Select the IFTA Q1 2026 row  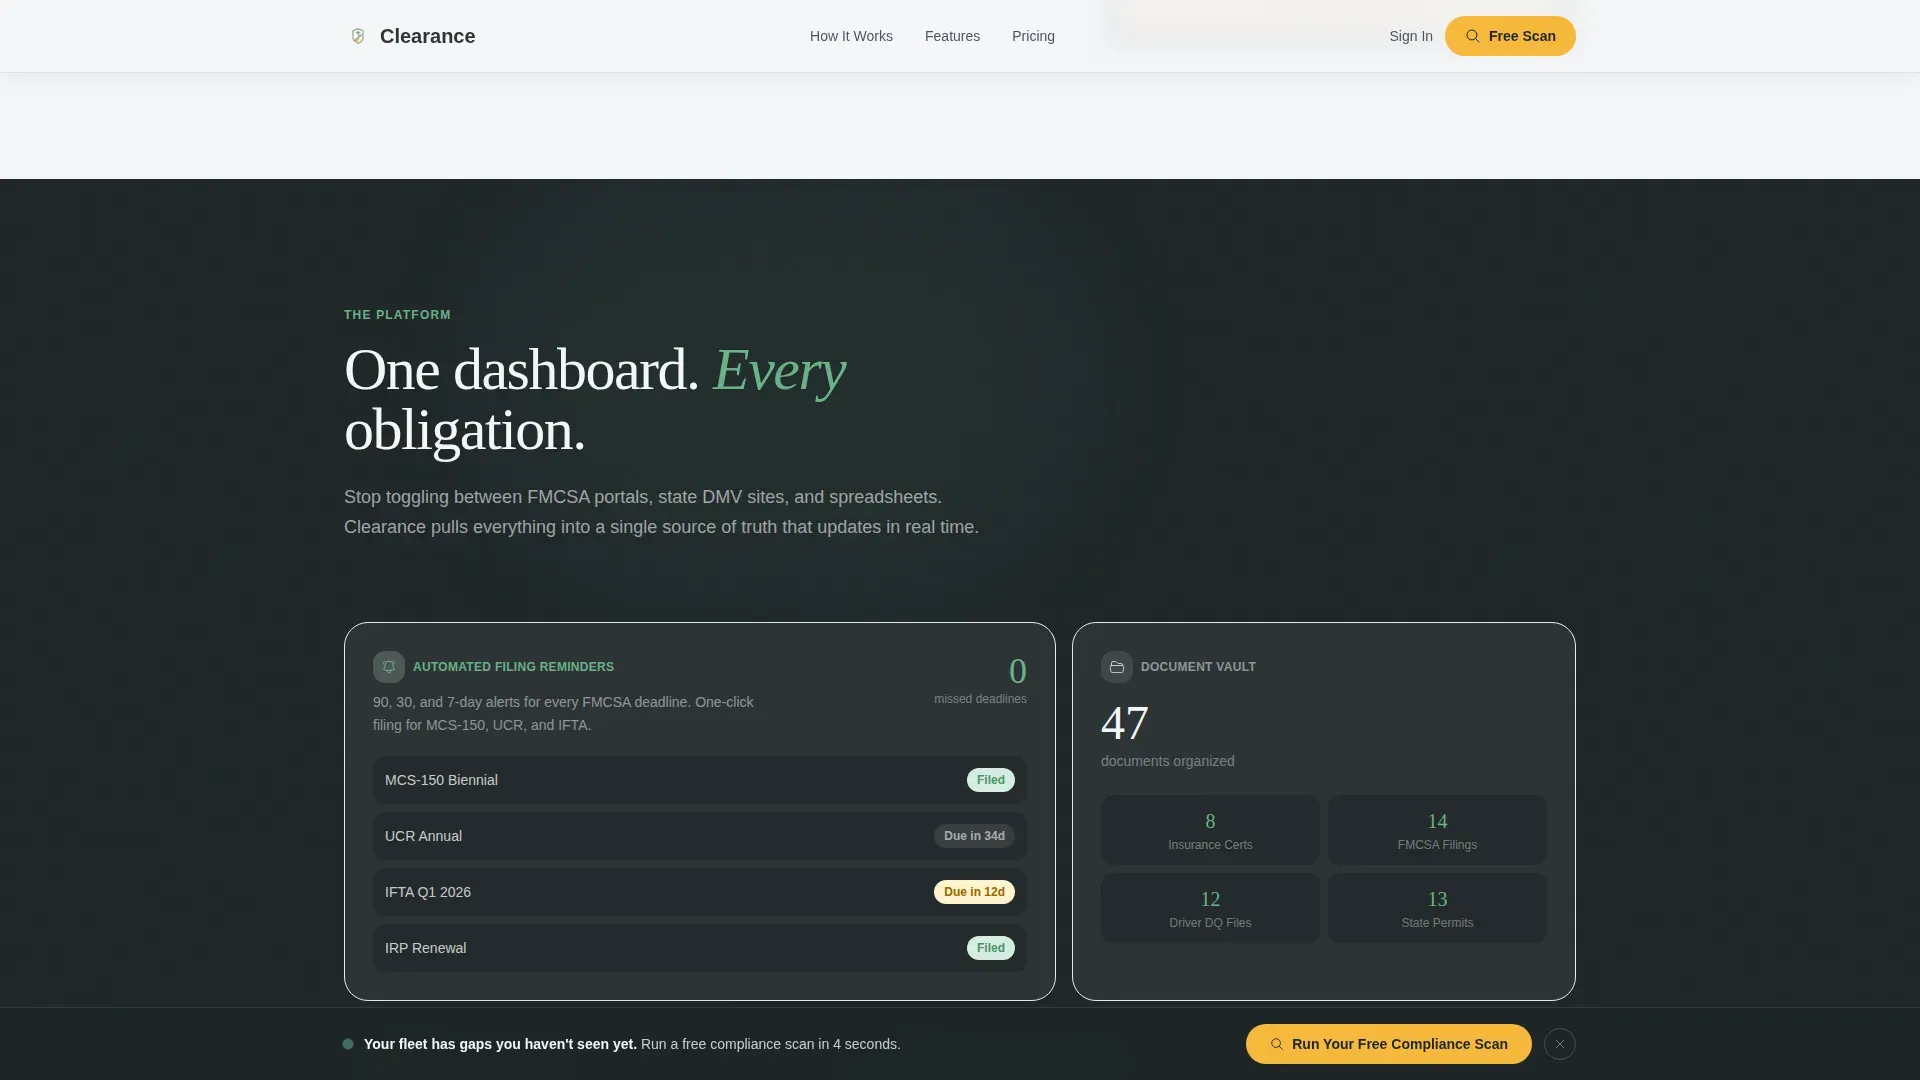pyautogui.click(x=700, y=892)
